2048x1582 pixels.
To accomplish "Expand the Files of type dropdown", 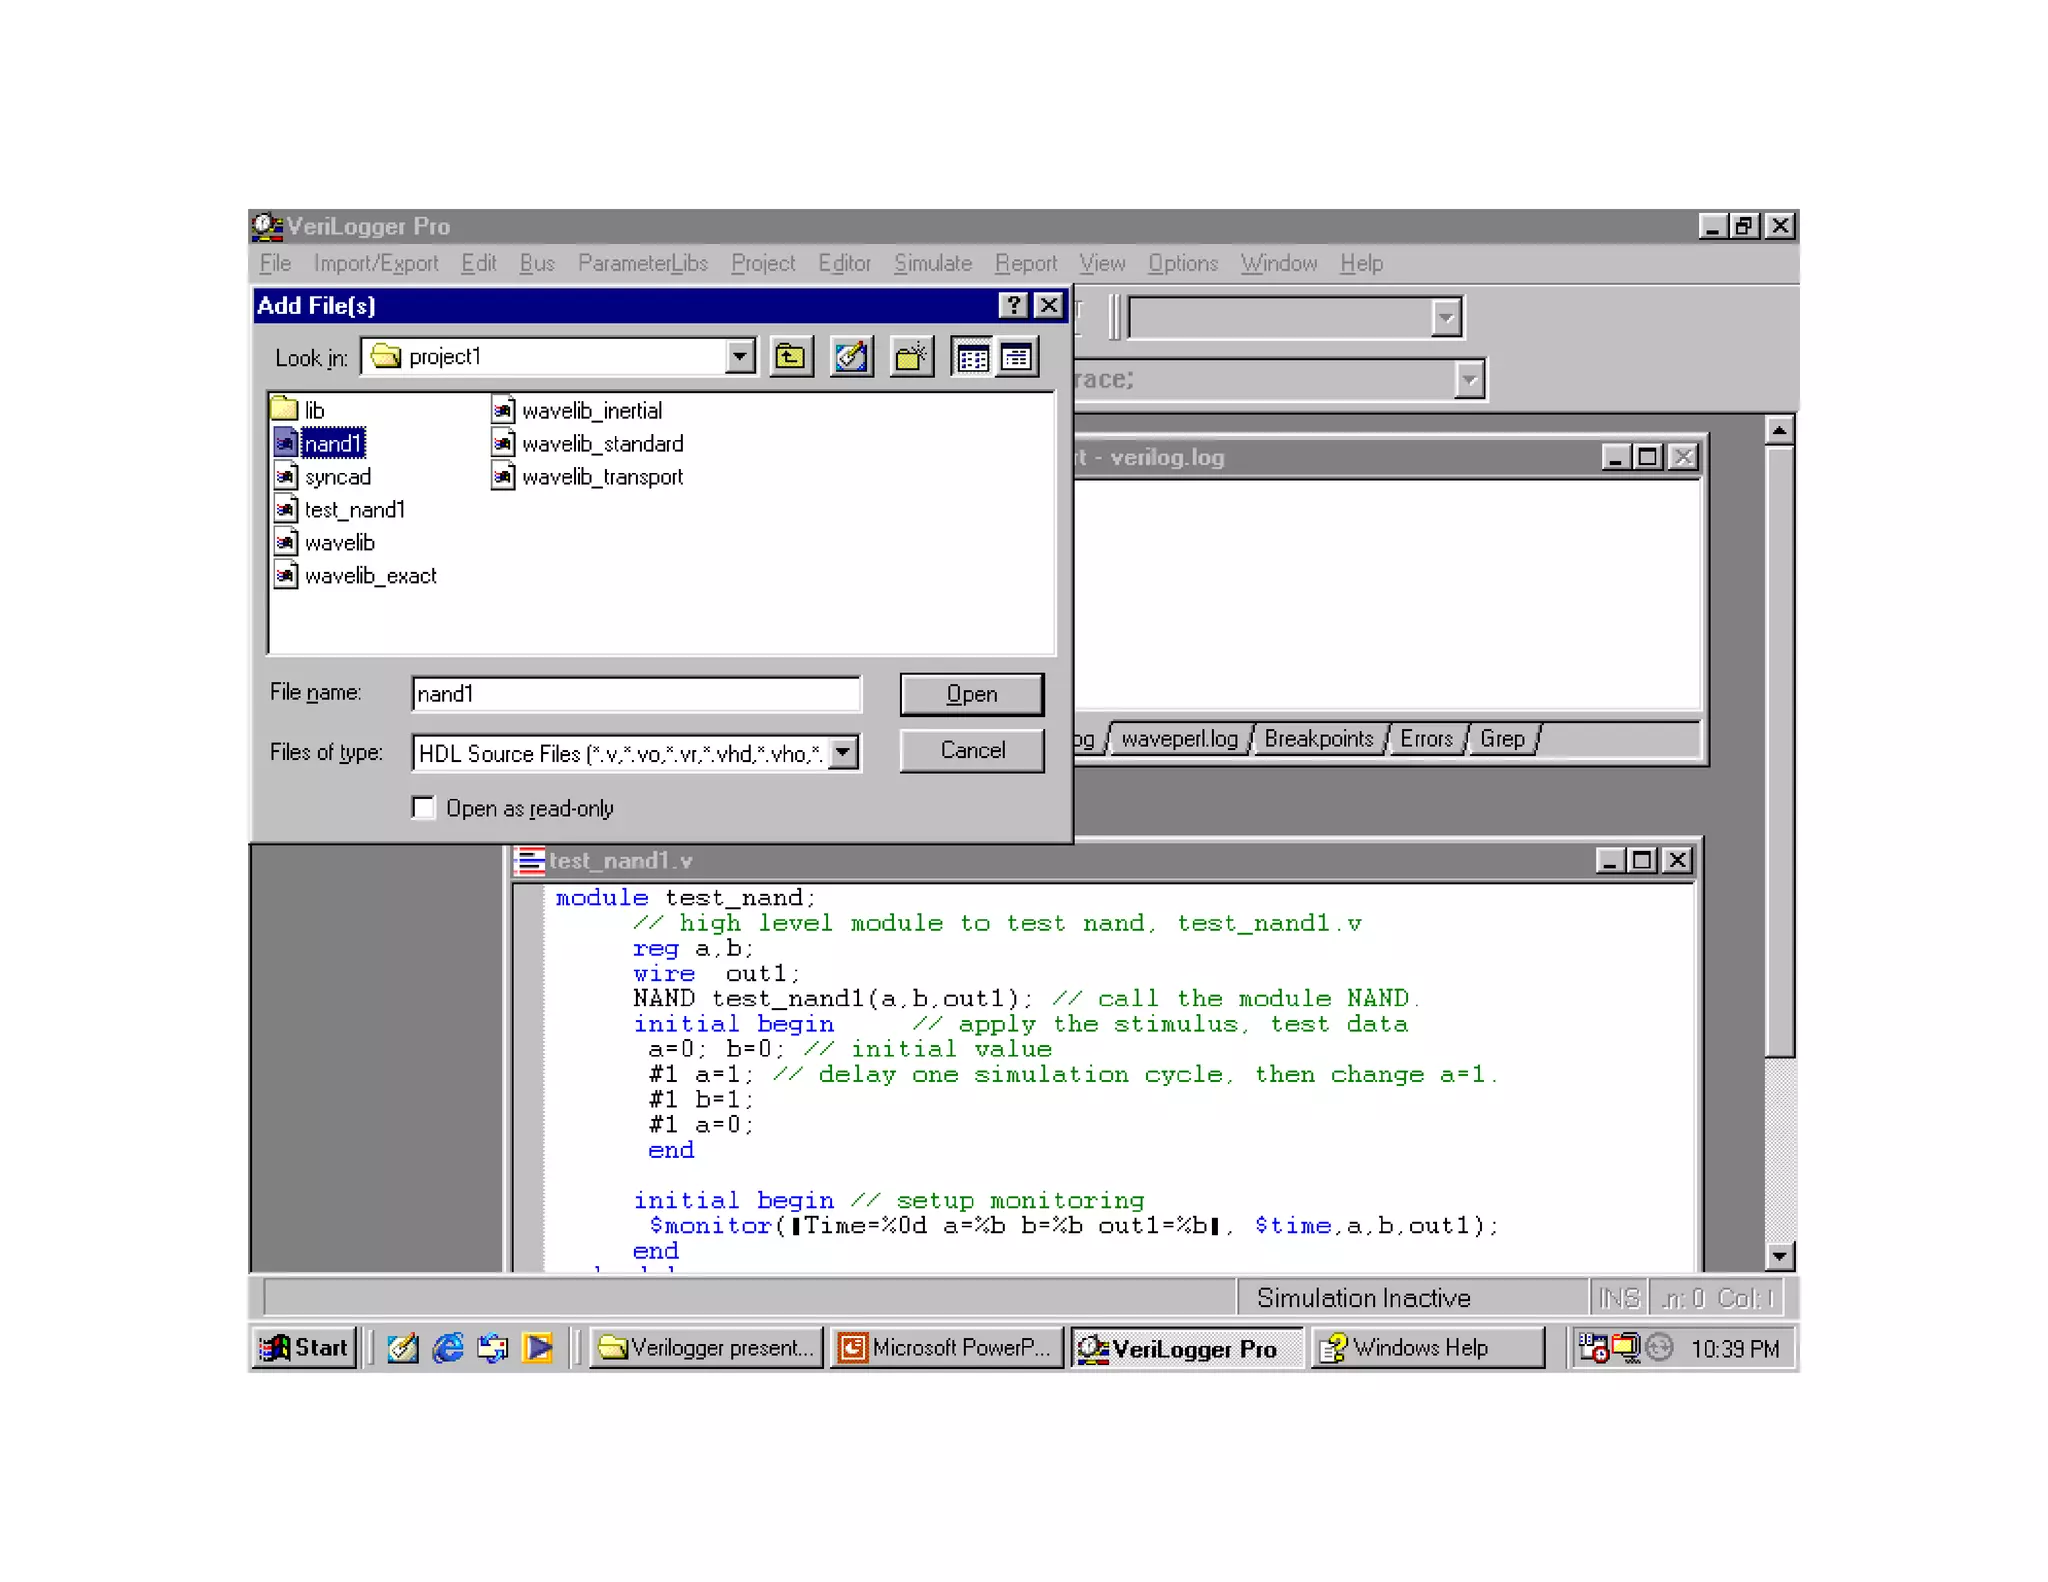I will click(x=844, y=752).
